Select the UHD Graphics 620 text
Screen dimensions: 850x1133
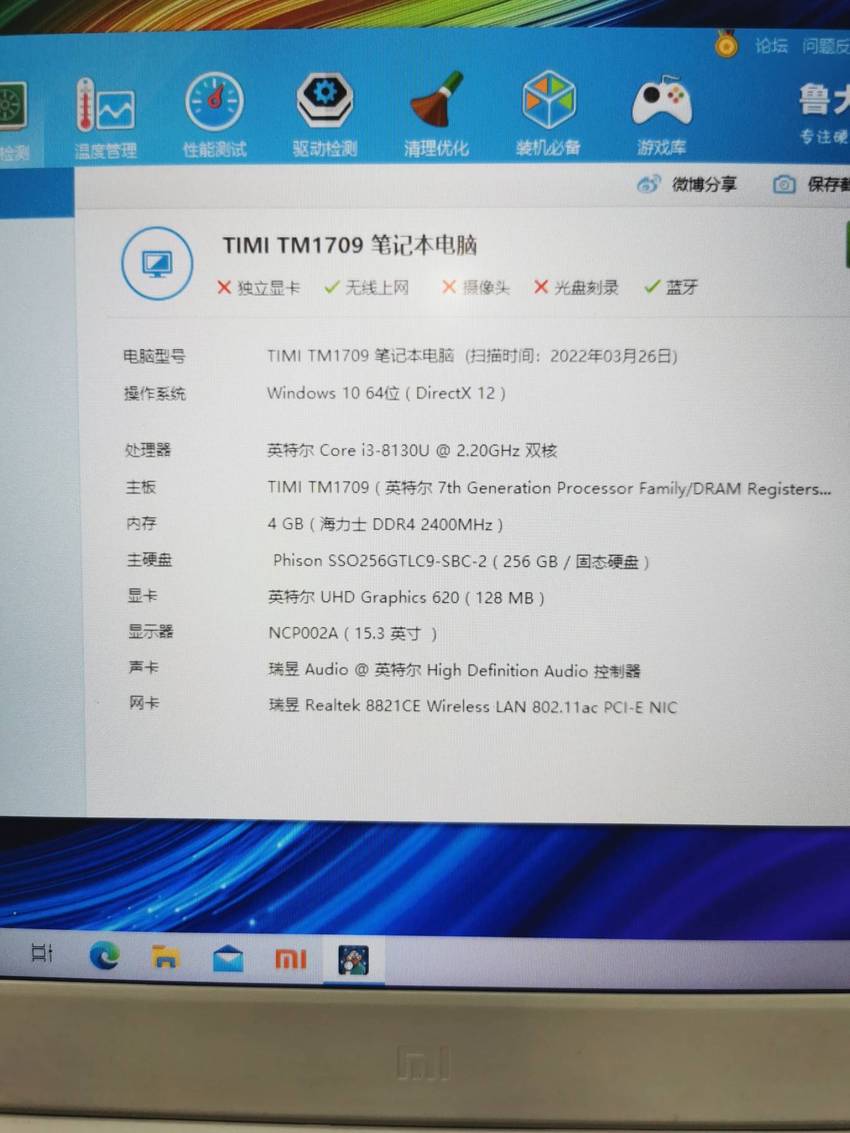pos(406,598)
